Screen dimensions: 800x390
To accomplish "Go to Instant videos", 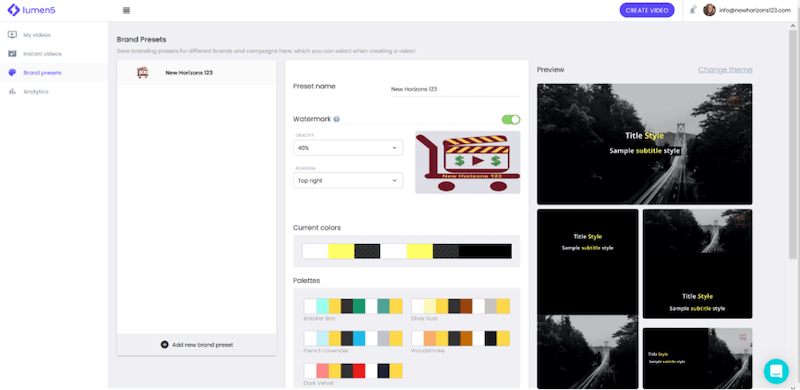I will tap(42, 54).
